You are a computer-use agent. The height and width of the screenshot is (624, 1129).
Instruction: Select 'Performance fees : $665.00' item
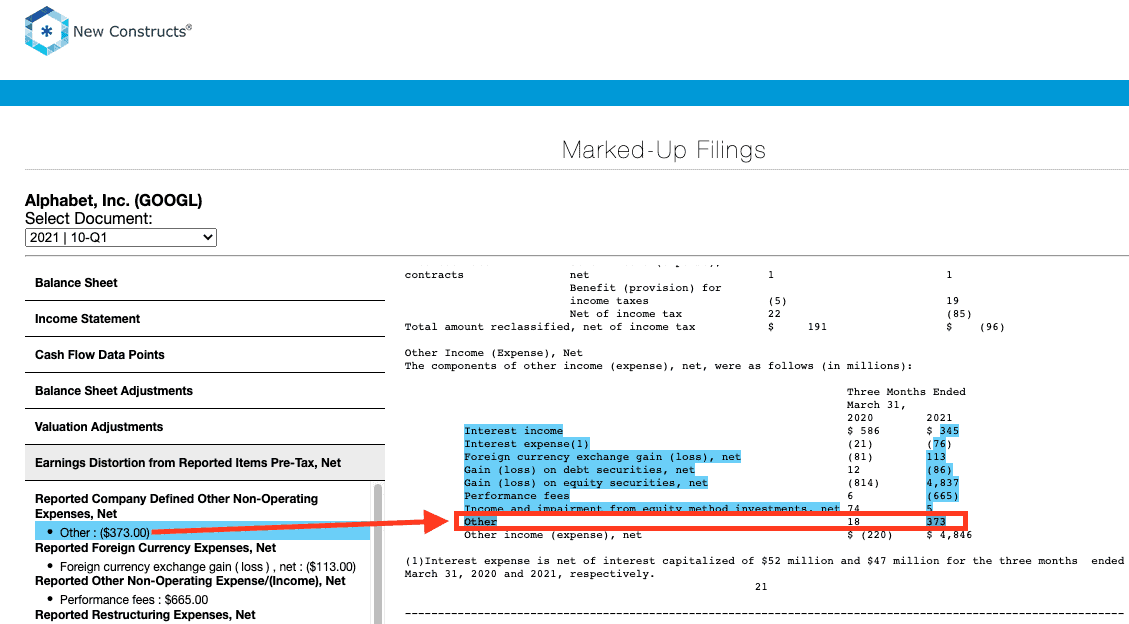point(134,600)
